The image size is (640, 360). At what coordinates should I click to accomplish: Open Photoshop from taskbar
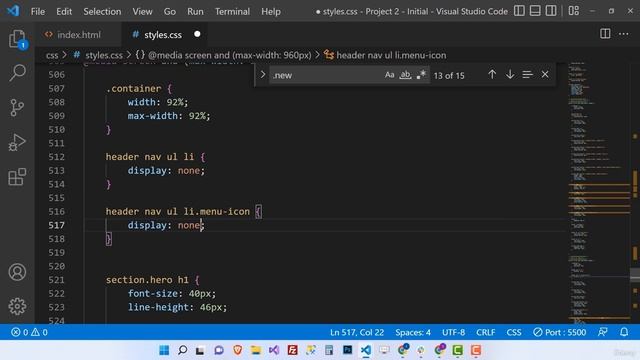tap(347, 350)
